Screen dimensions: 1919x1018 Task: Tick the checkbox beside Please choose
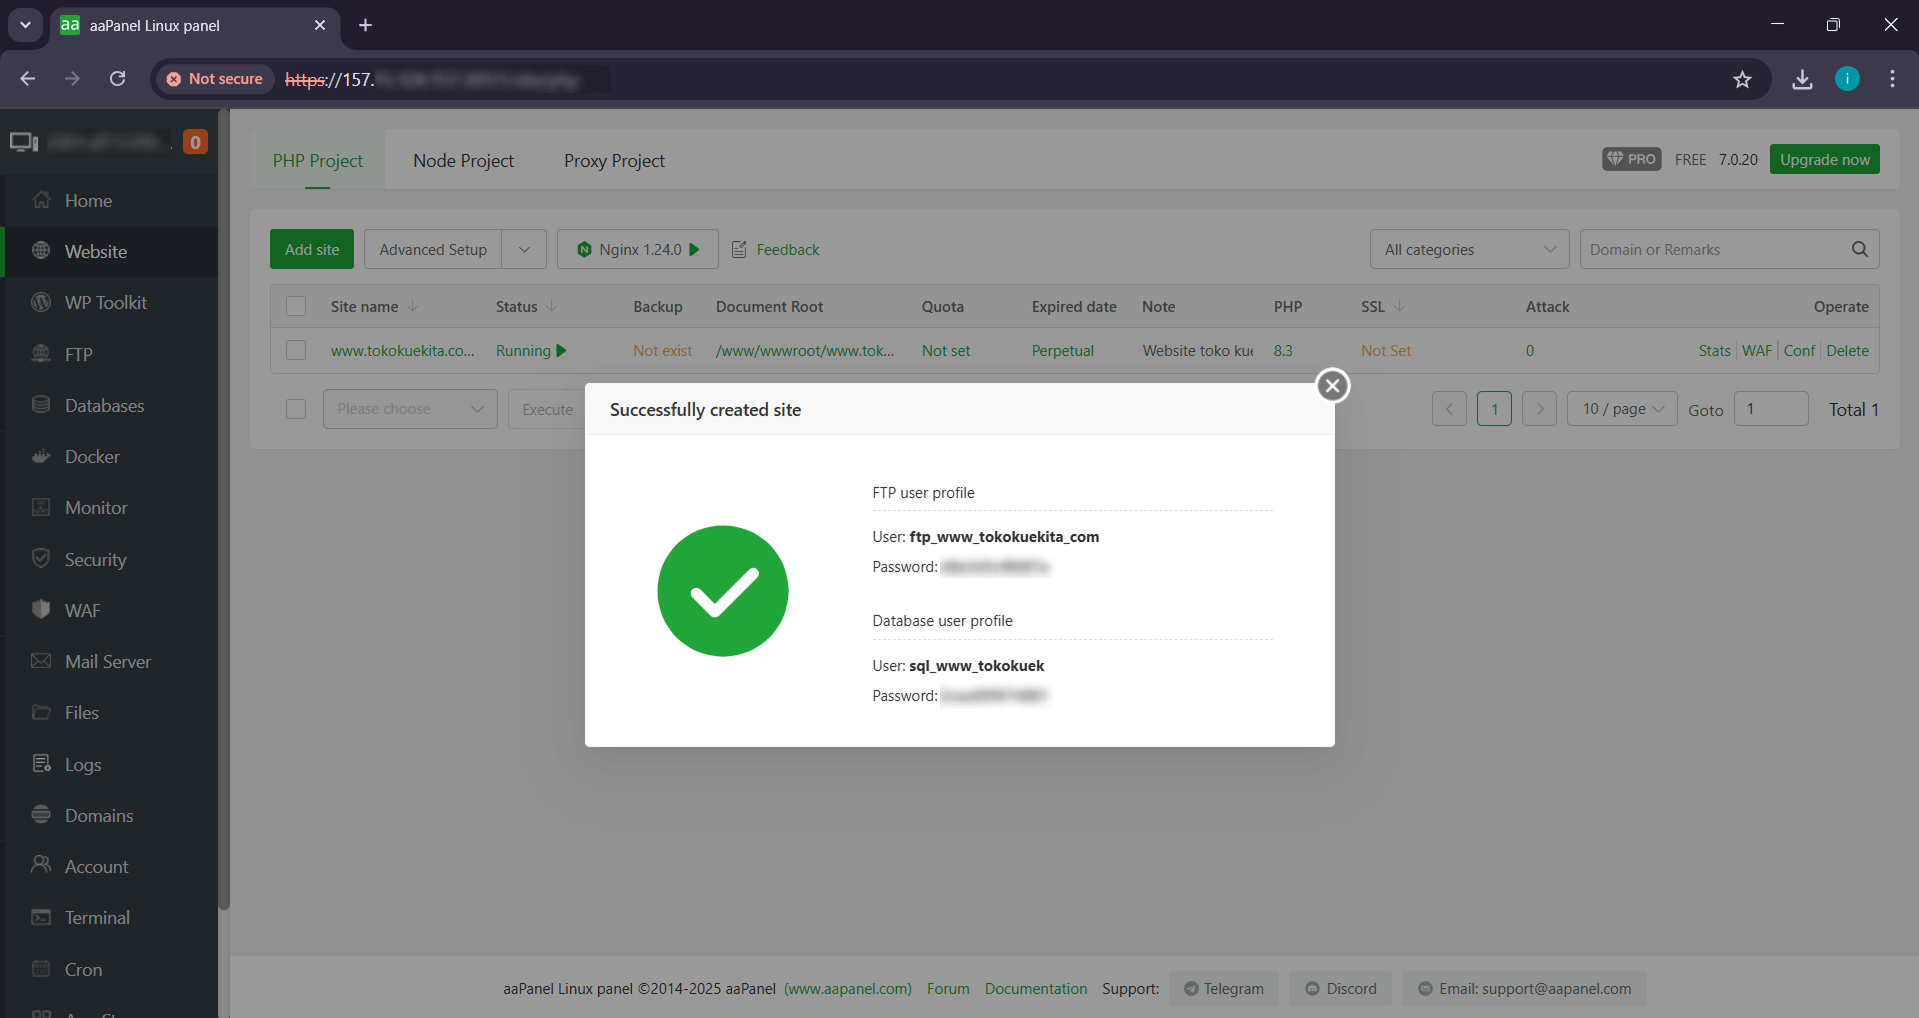pyautogui.click(x=296, y=409)
